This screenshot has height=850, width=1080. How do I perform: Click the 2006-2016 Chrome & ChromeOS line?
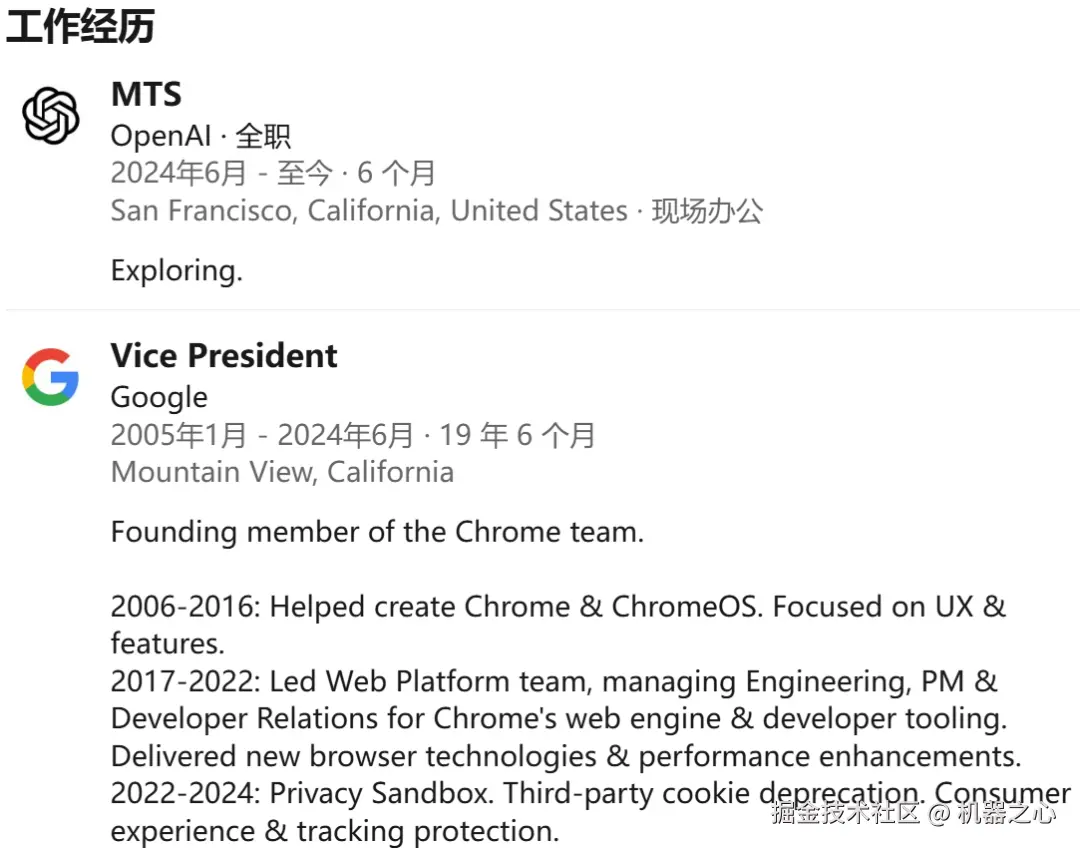click(x=558, y=607)
